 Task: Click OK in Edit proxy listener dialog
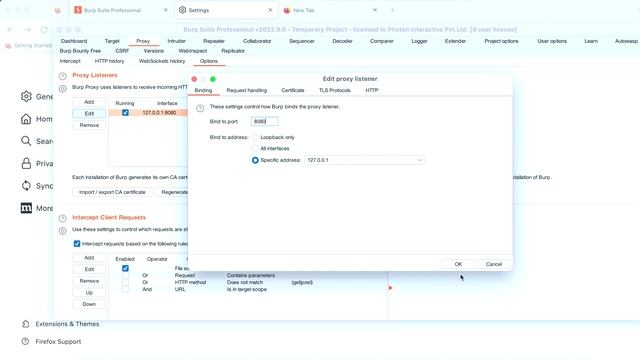point(458,264)
